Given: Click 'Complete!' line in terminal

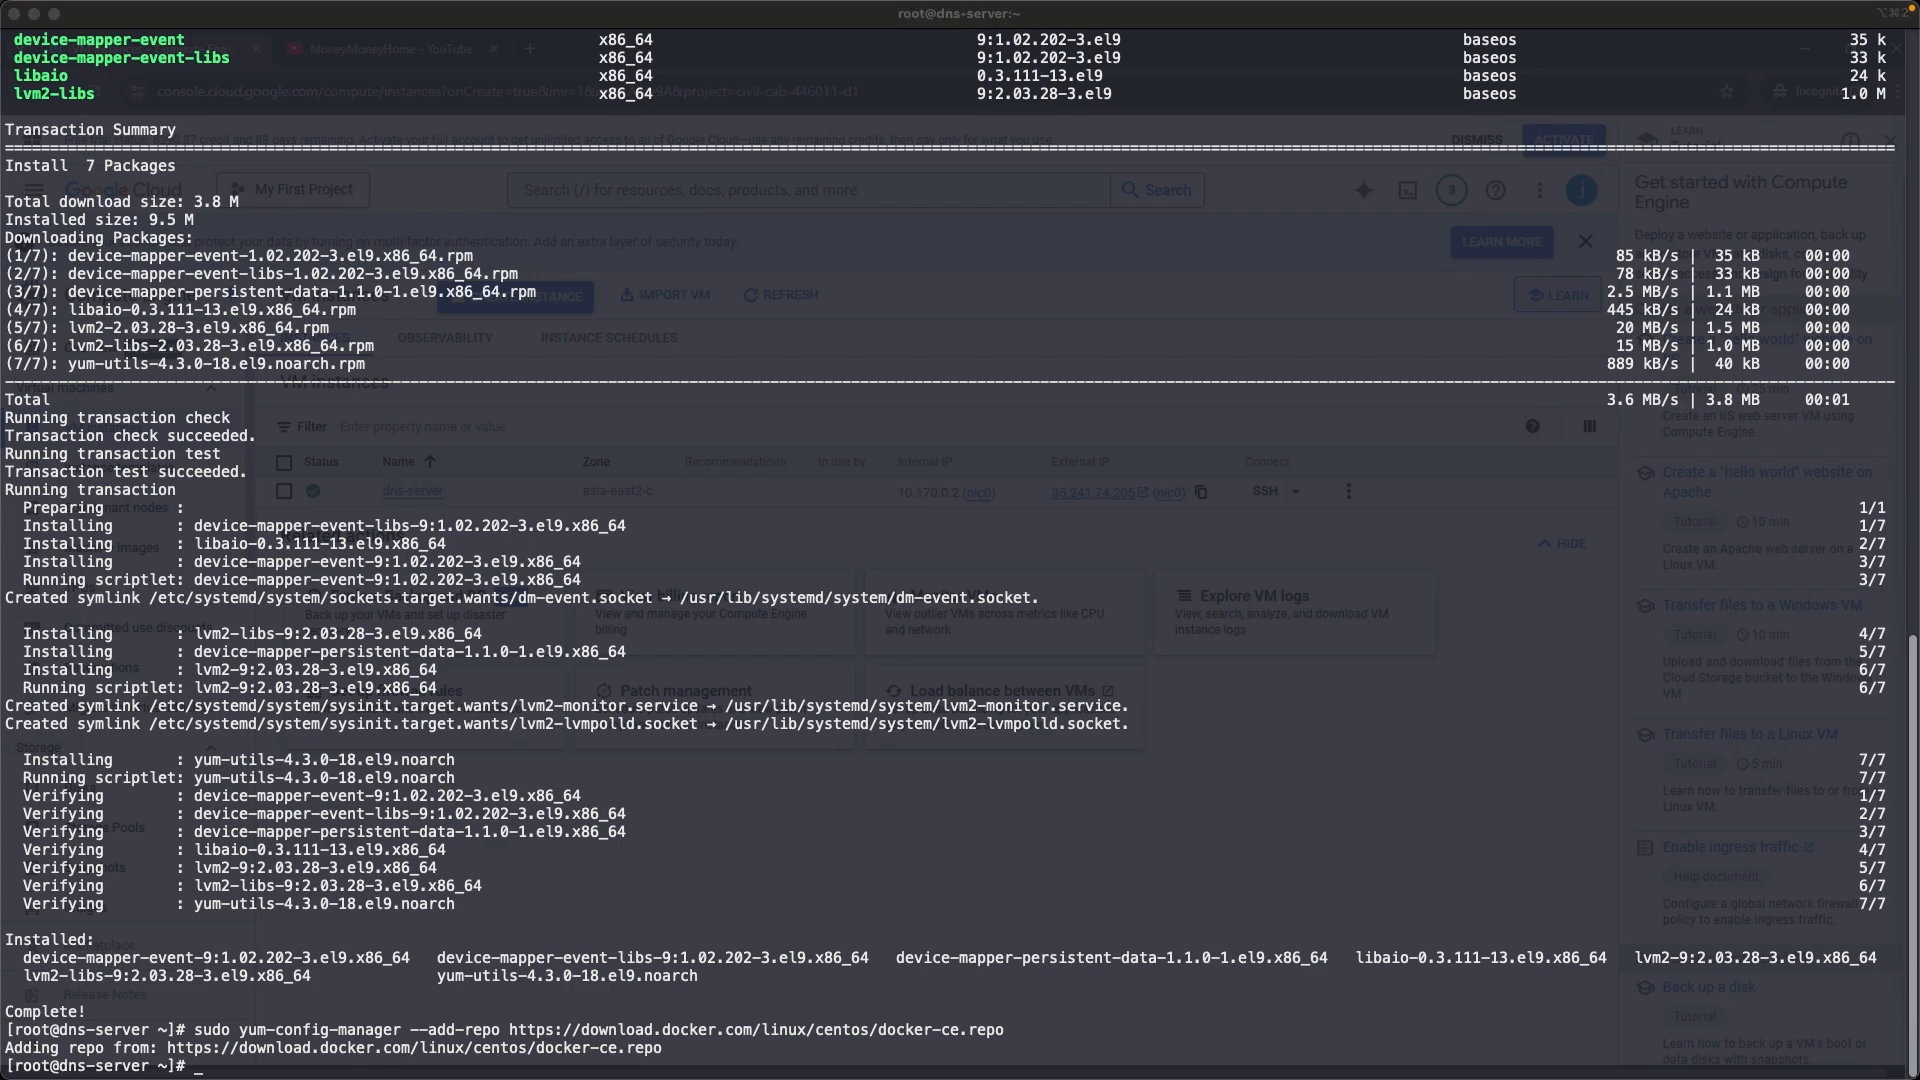Looking at the screenshot, I should (45, 1012).
